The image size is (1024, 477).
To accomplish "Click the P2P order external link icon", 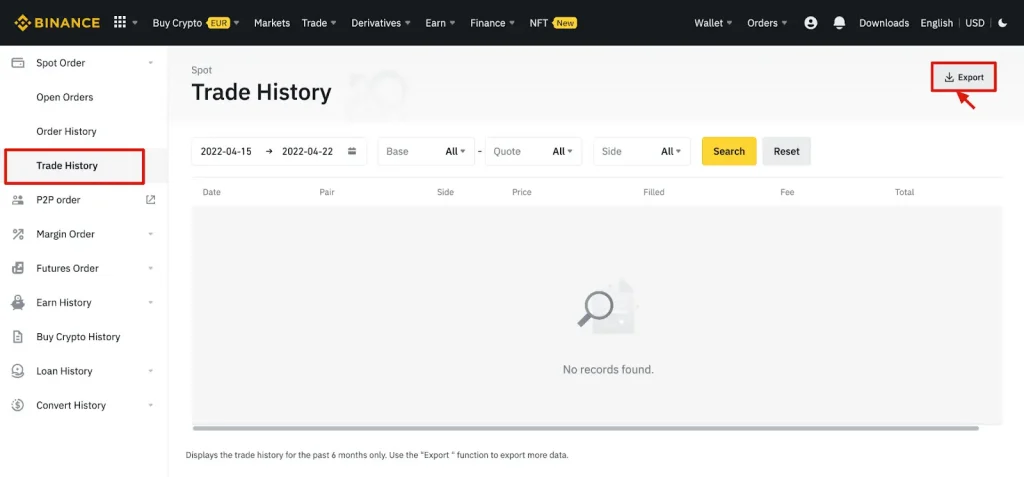I will coord(151,200).
